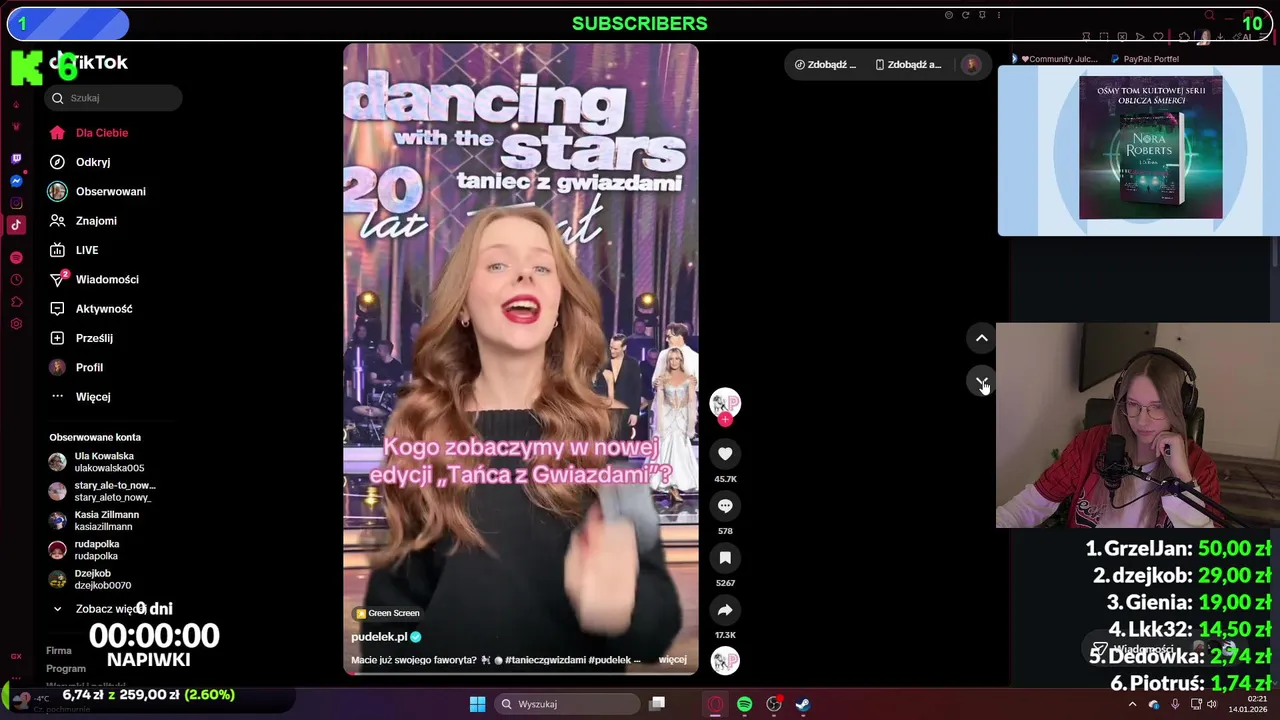Open the Prześlij upload page
This screenshot has width=1280, height=720.
tap(94, 338)
